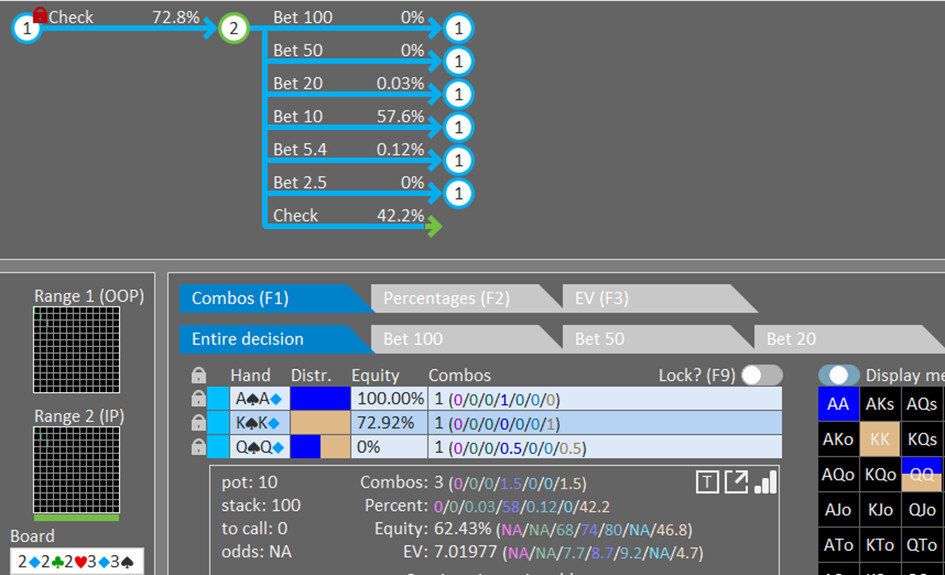Click the red lock on Check node
This screenshot has height=575, width=945.
coord(40,14)
